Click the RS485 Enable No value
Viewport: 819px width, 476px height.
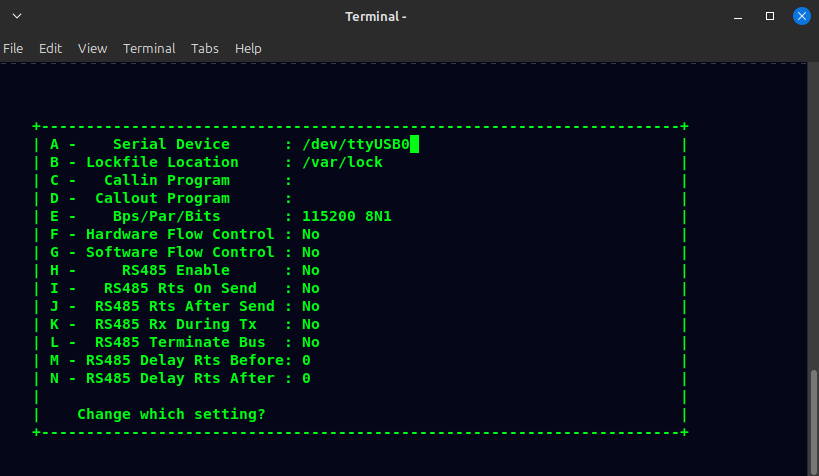(x=311, y=271)
